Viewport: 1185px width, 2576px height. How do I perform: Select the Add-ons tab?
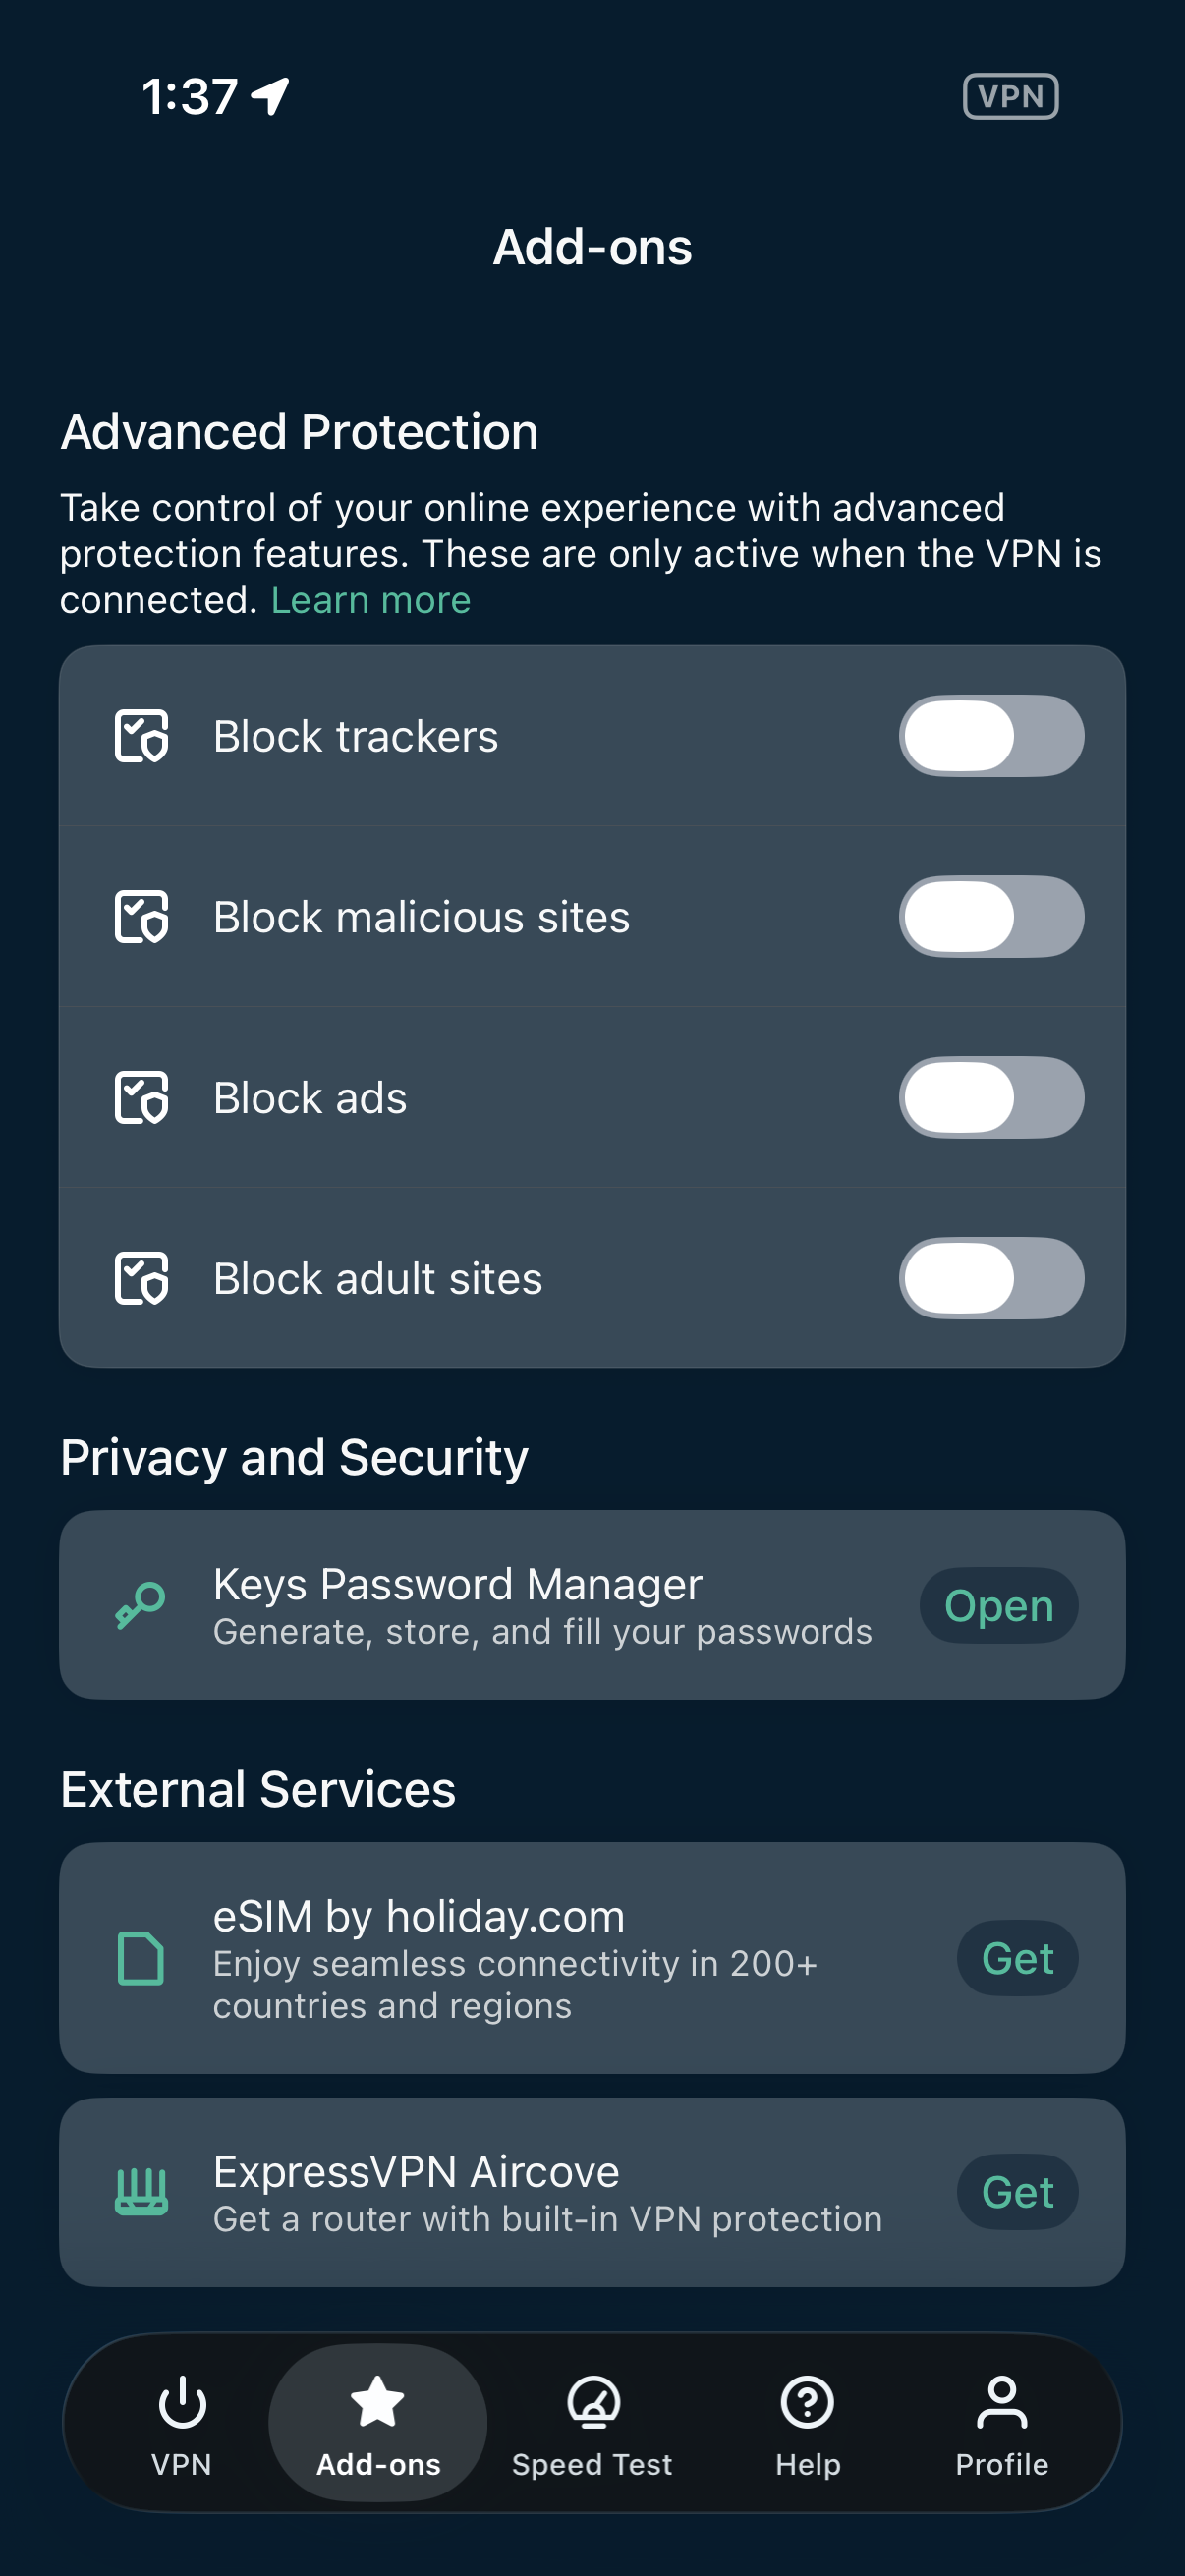378,2422
